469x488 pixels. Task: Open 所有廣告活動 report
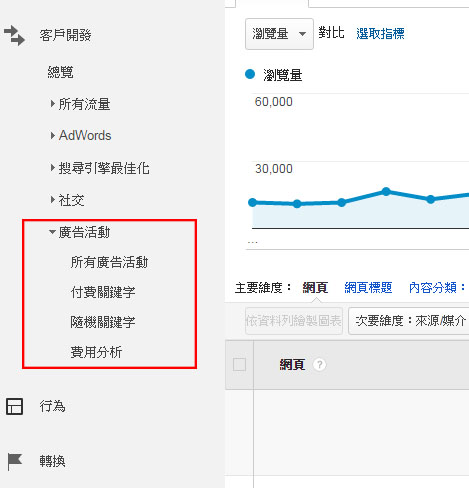coord(109,262)
